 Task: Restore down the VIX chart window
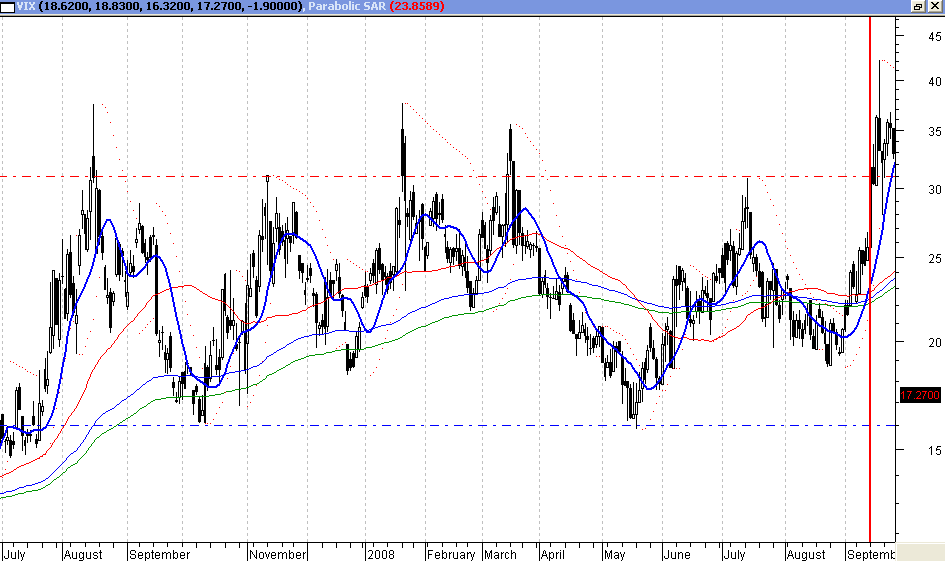(x=918, y=7)
